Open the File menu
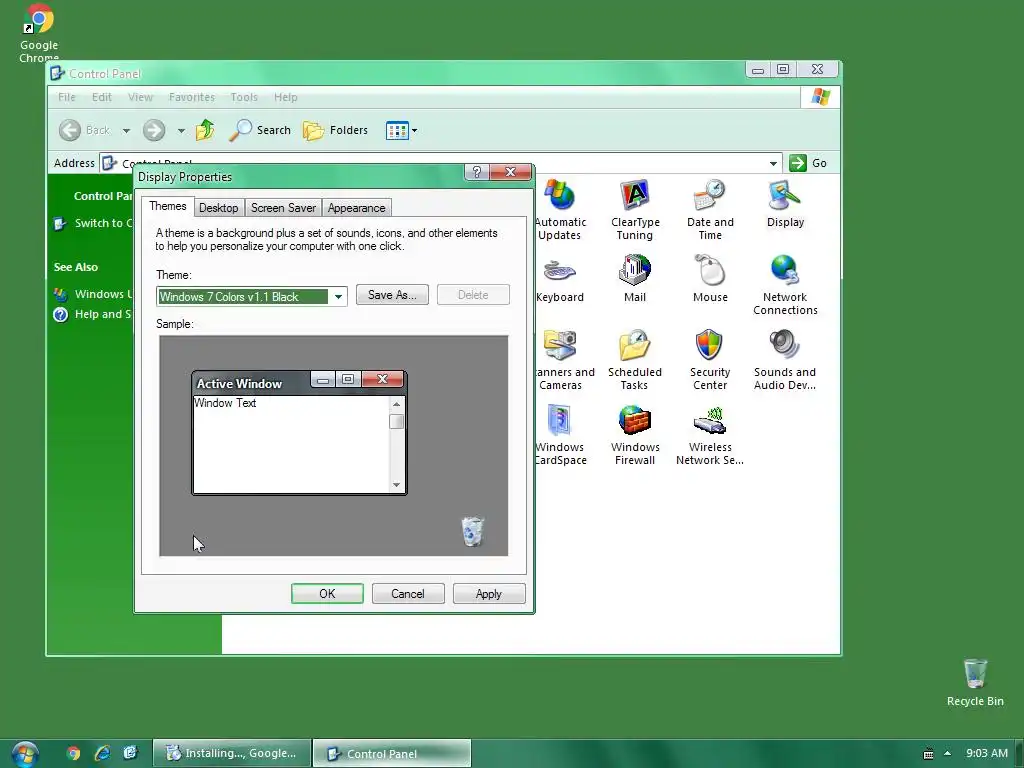Viewport: 1024px width, 768px height. click(x=67, y=97)
